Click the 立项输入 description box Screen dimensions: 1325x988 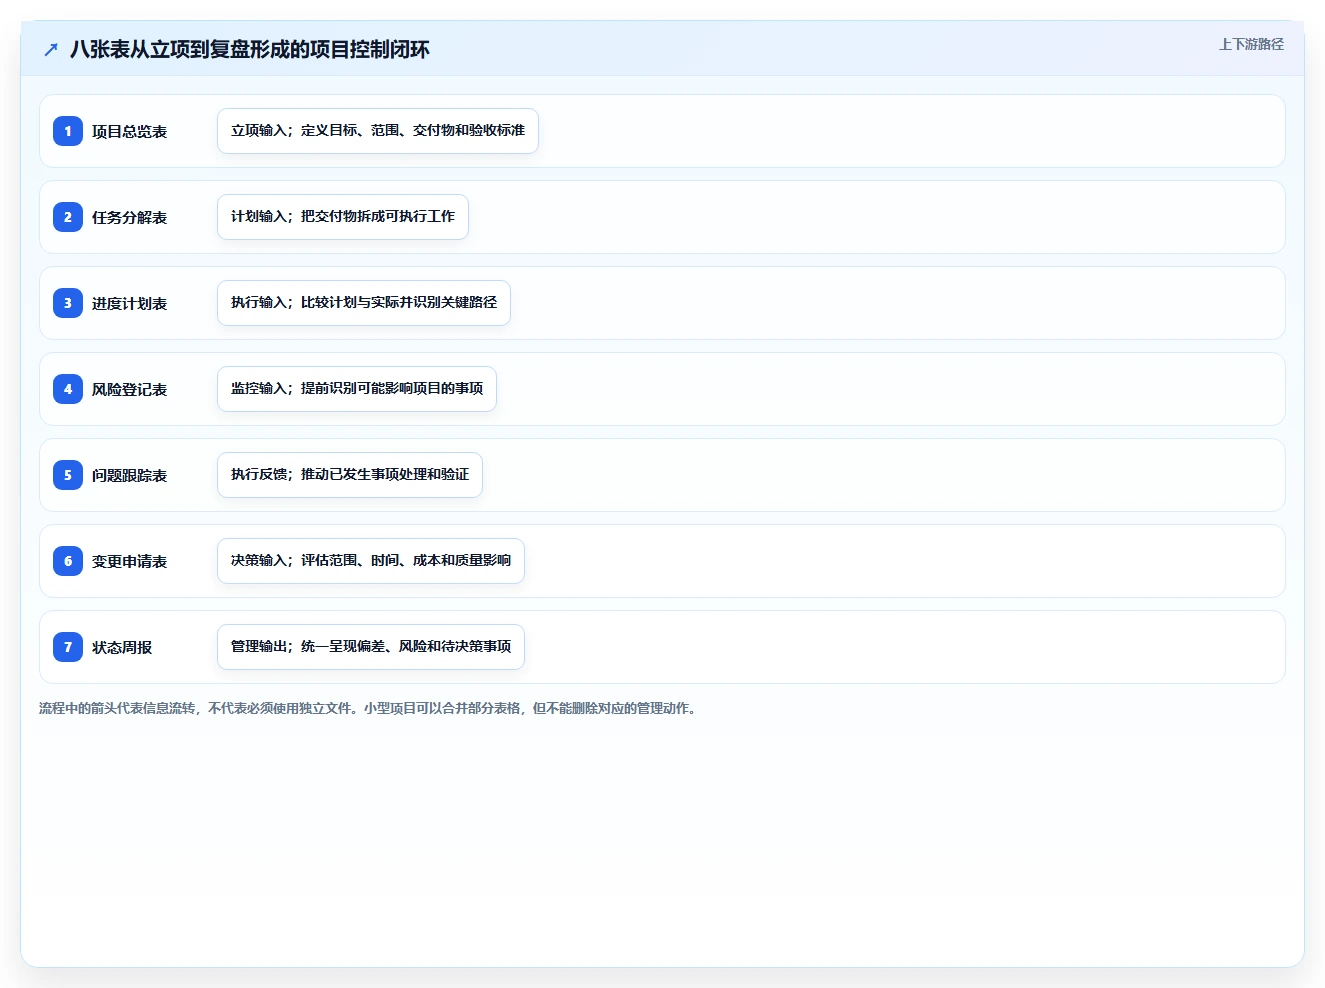378,131
